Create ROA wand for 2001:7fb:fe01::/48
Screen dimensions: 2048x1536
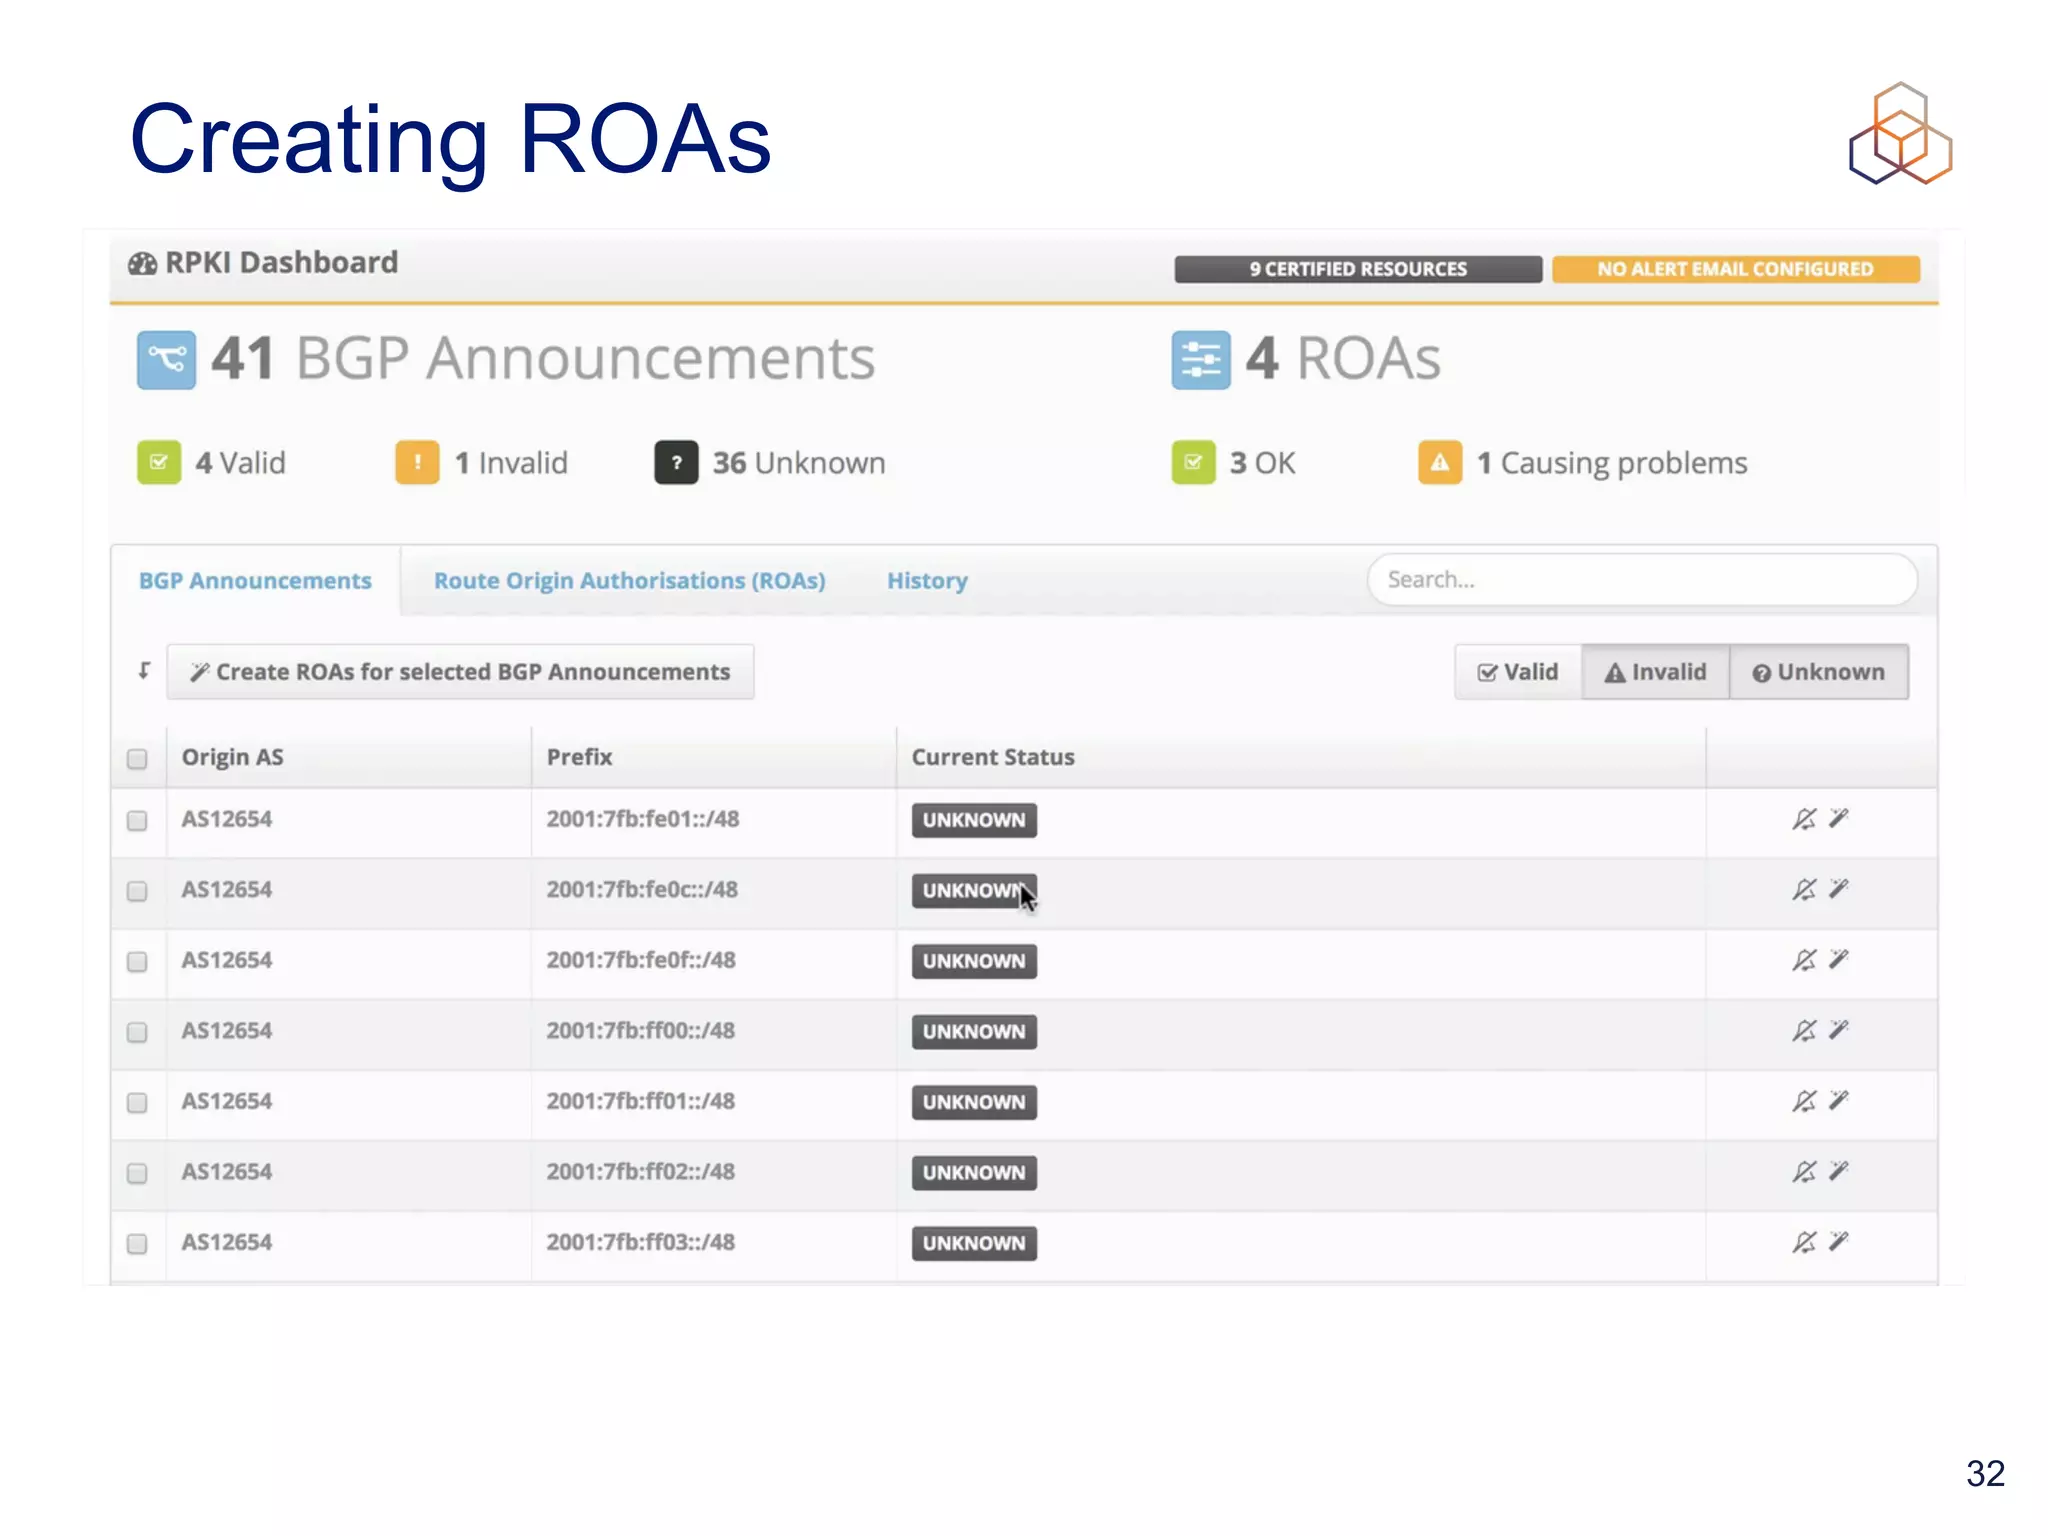tap(1838, 818)
